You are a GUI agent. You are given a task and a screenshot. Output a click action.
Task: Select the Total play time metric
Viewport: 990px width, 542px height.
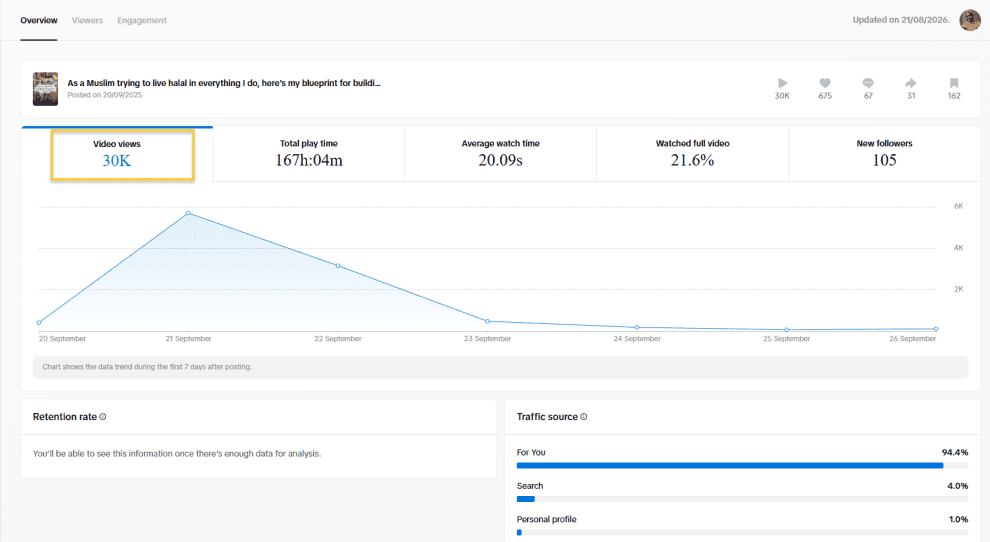pos(309,154)
